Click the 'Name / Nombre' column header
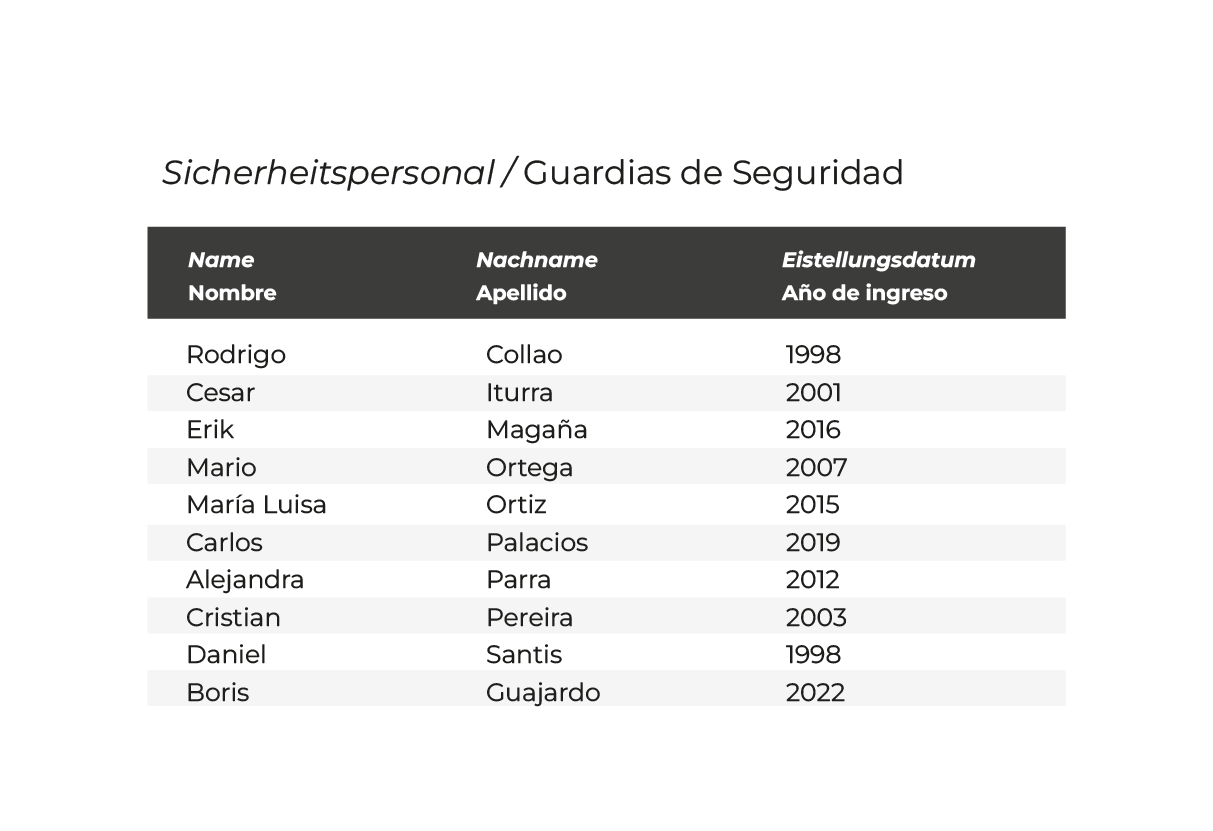 tap(232, 276)
